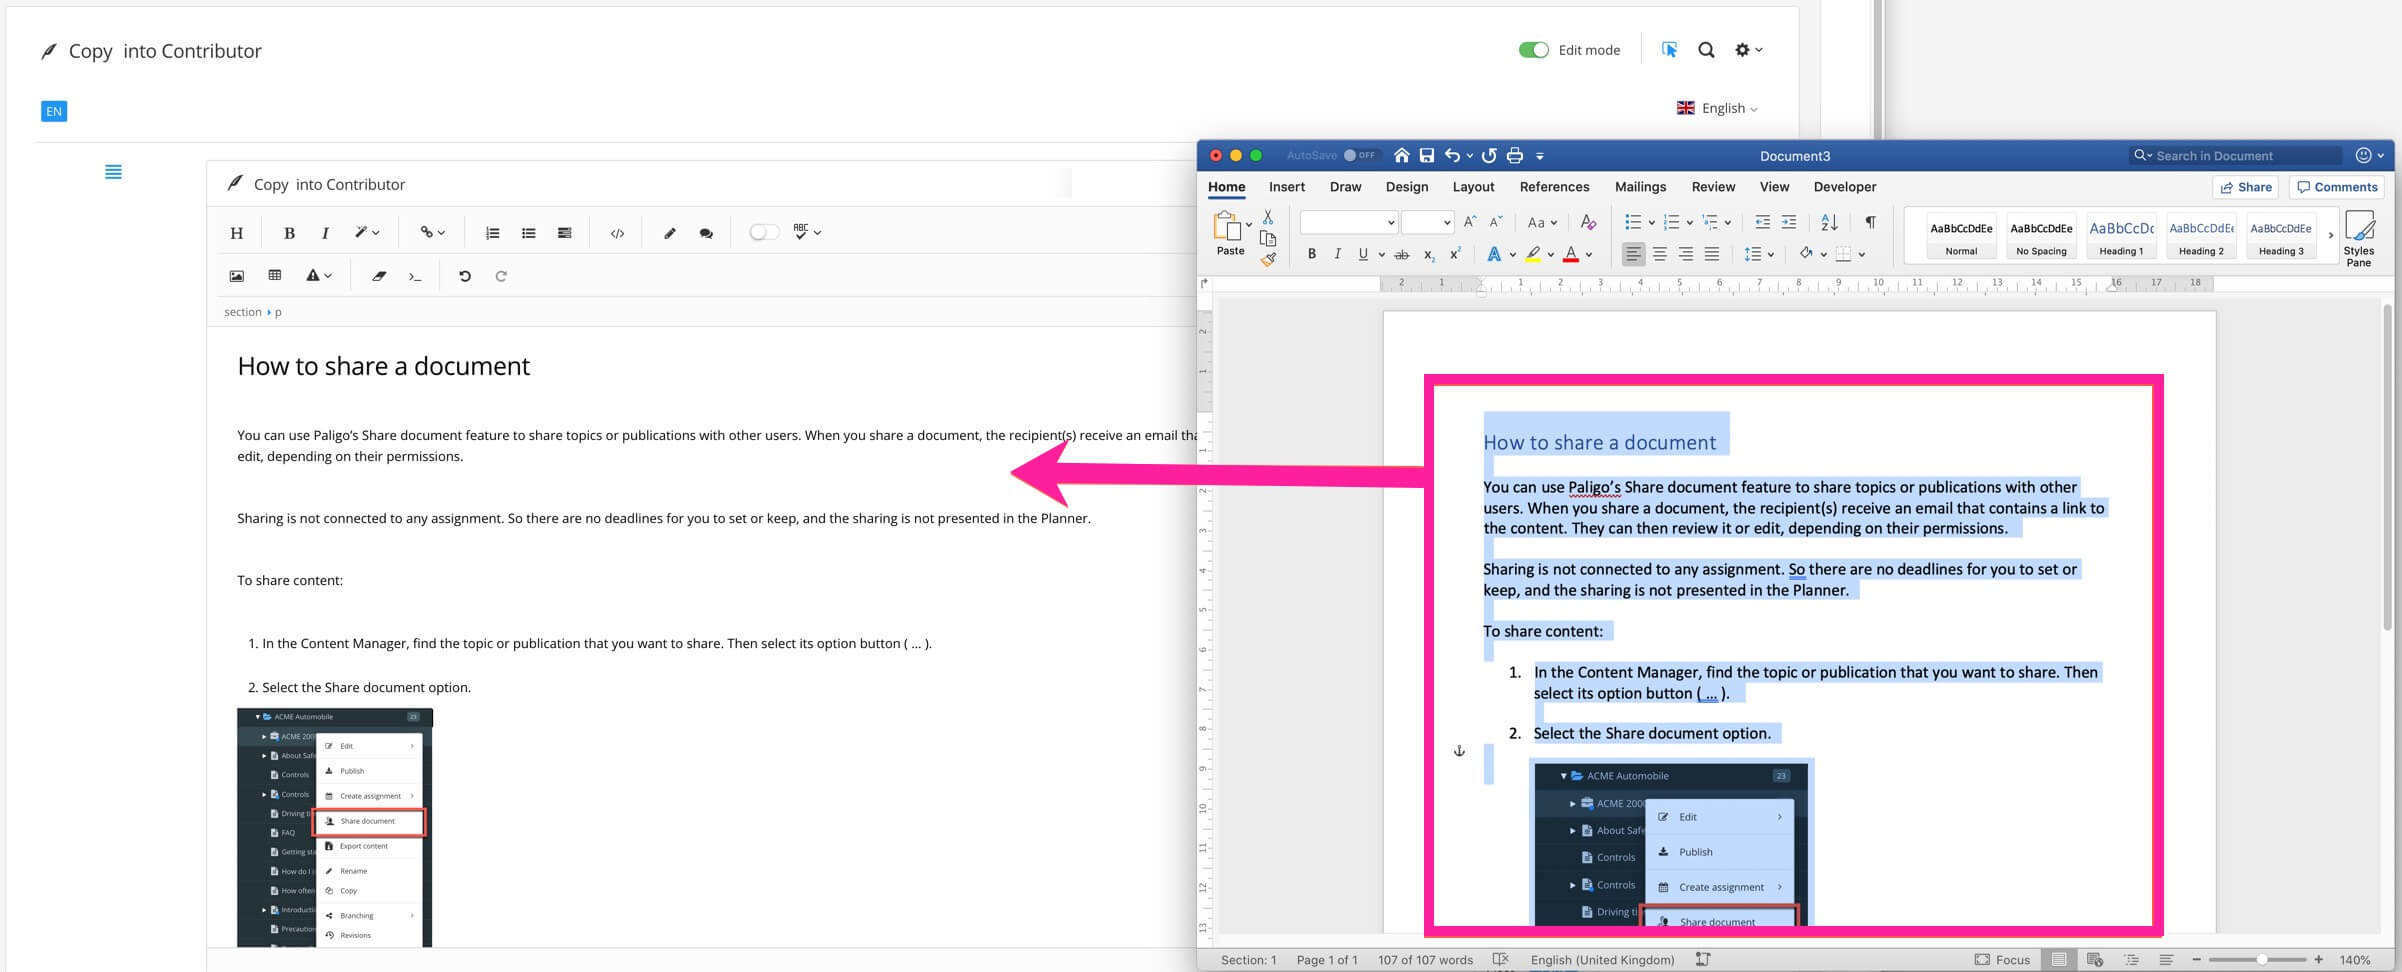Expand the Word styles gallery arrow
This screenshot has width=2402, height=972.
point(2331,236)
